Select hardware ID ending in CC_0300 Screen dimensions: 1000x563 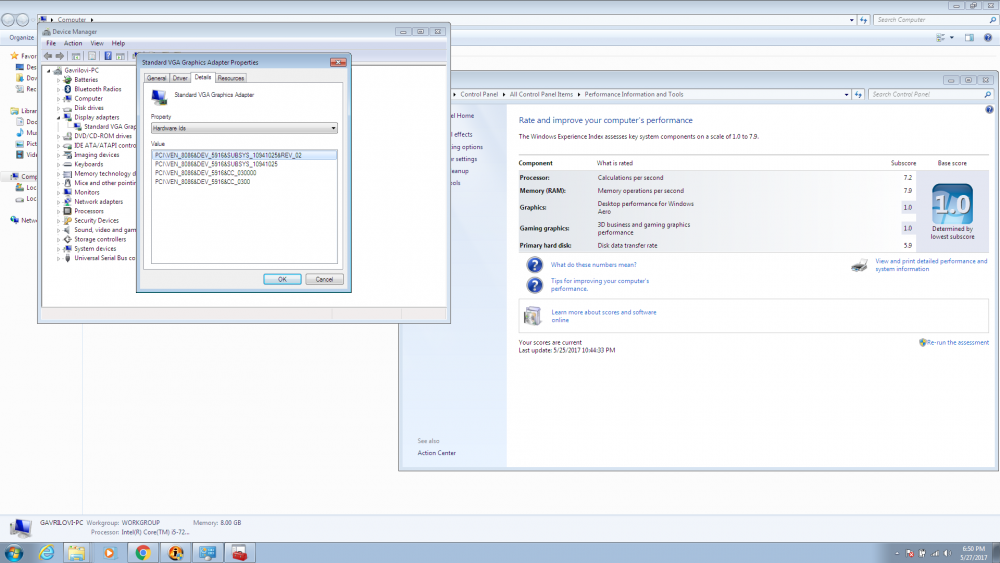[x=202, y=182]
